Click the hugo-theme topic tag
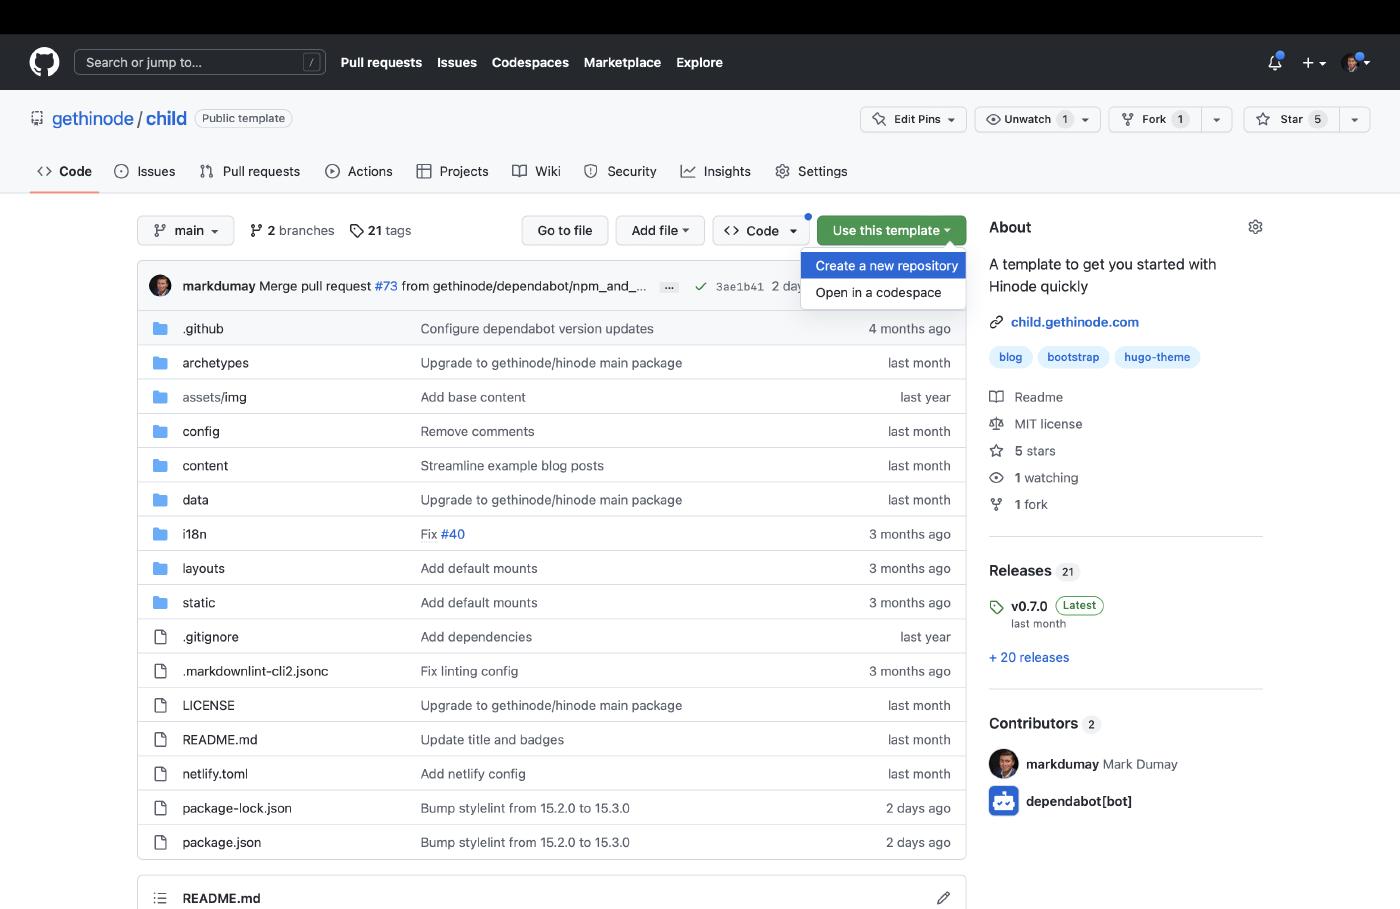 pyautogui.click(x=1157, y=357)
